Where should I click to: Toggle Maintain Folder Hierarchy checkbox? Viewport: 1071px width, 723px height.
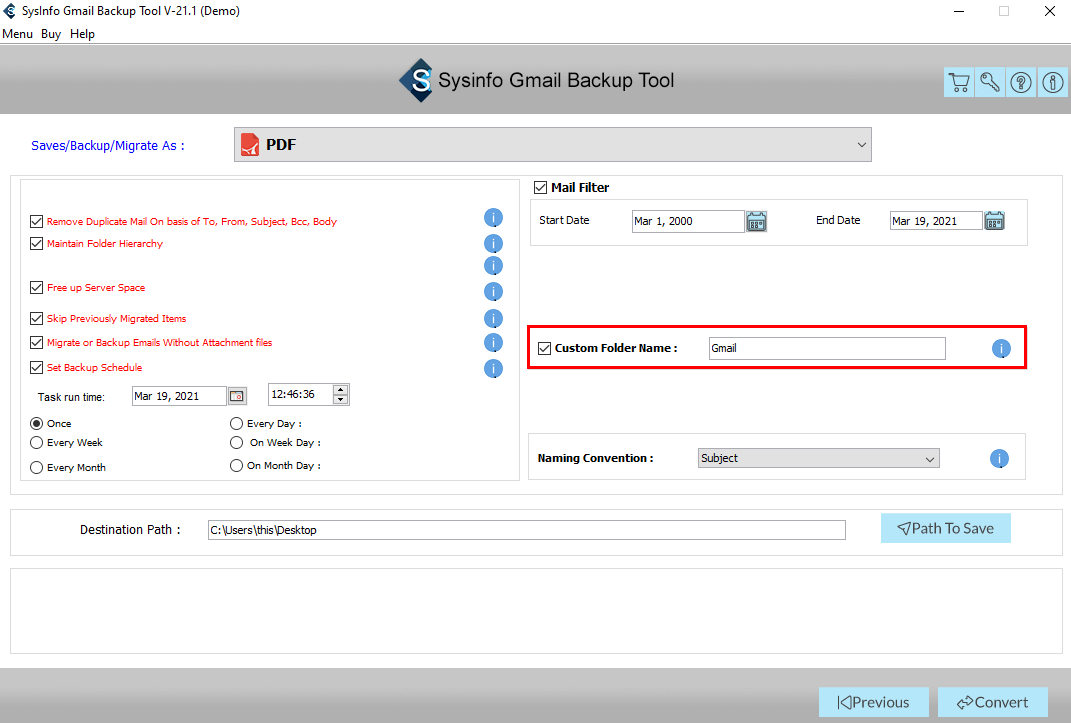[x=36, y=243]
